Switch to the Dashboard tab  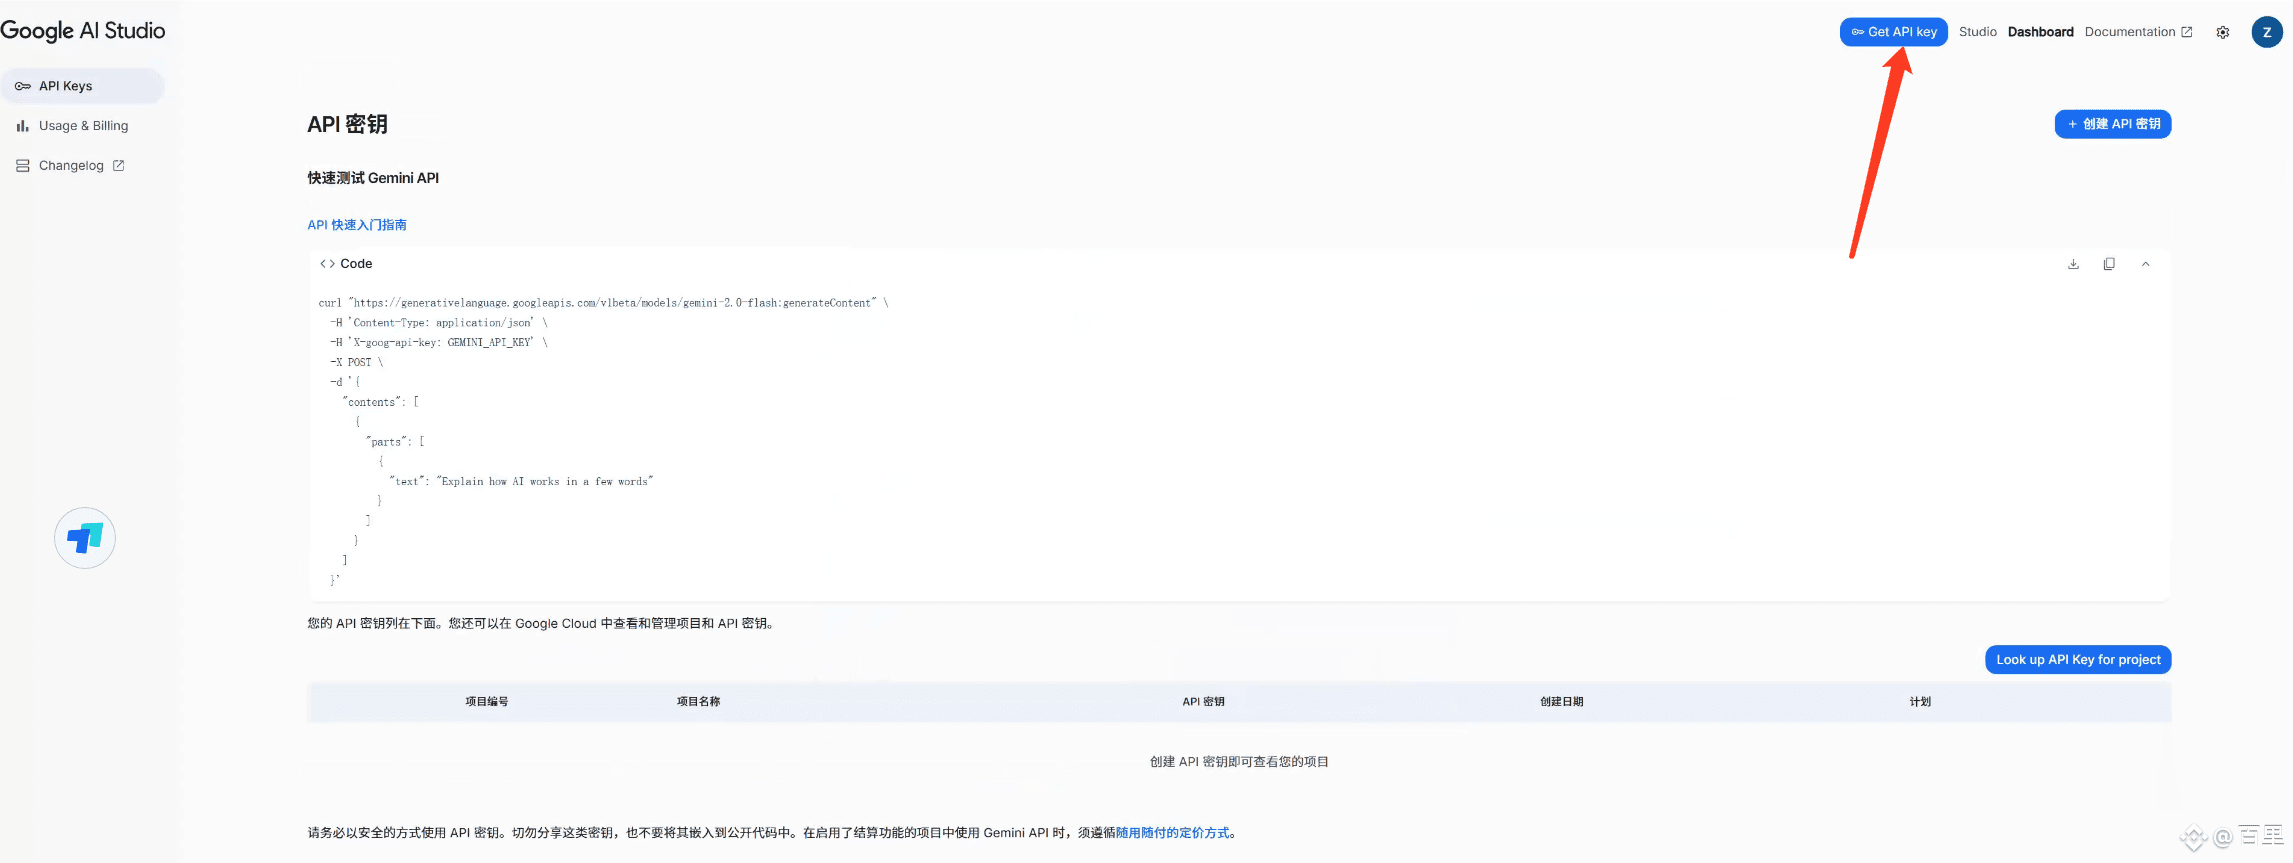pyautogui.click(x=2040, y=32)
